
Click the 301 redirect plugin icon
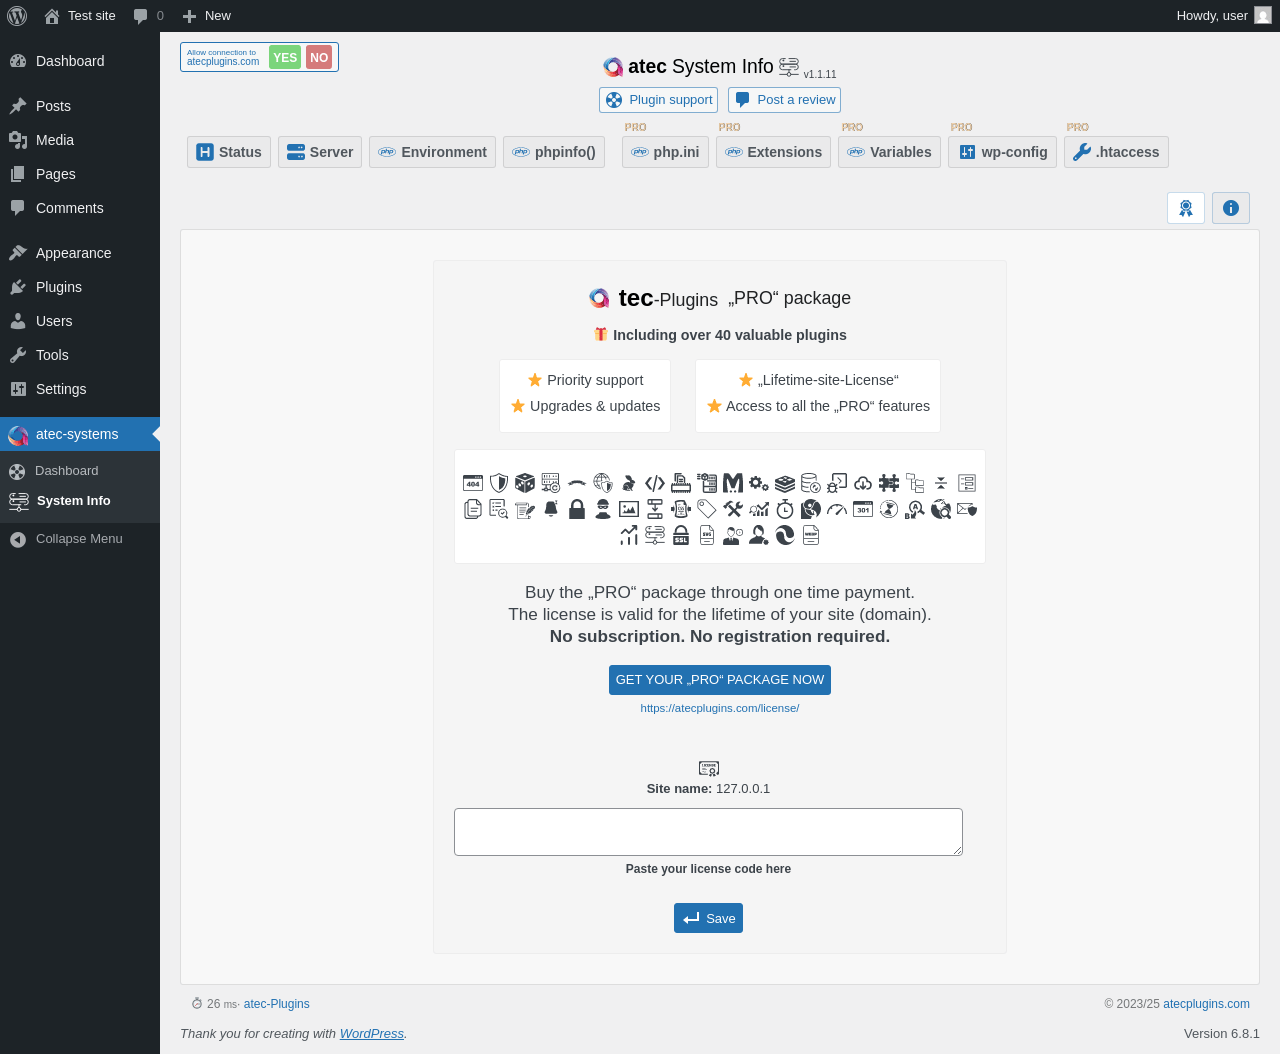tap(863, 509)
